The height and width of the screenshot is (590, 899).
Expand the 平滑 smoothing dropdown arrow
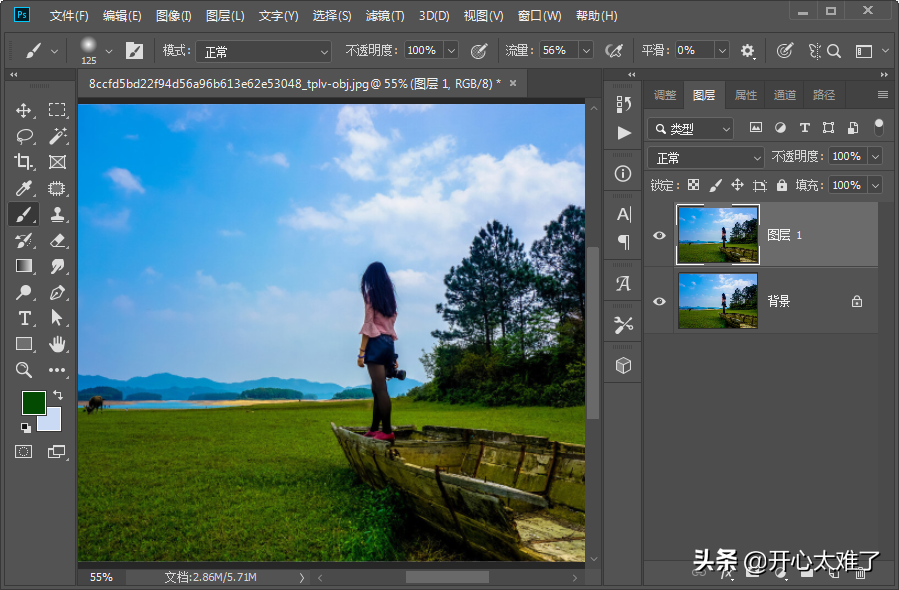[722, 51]
